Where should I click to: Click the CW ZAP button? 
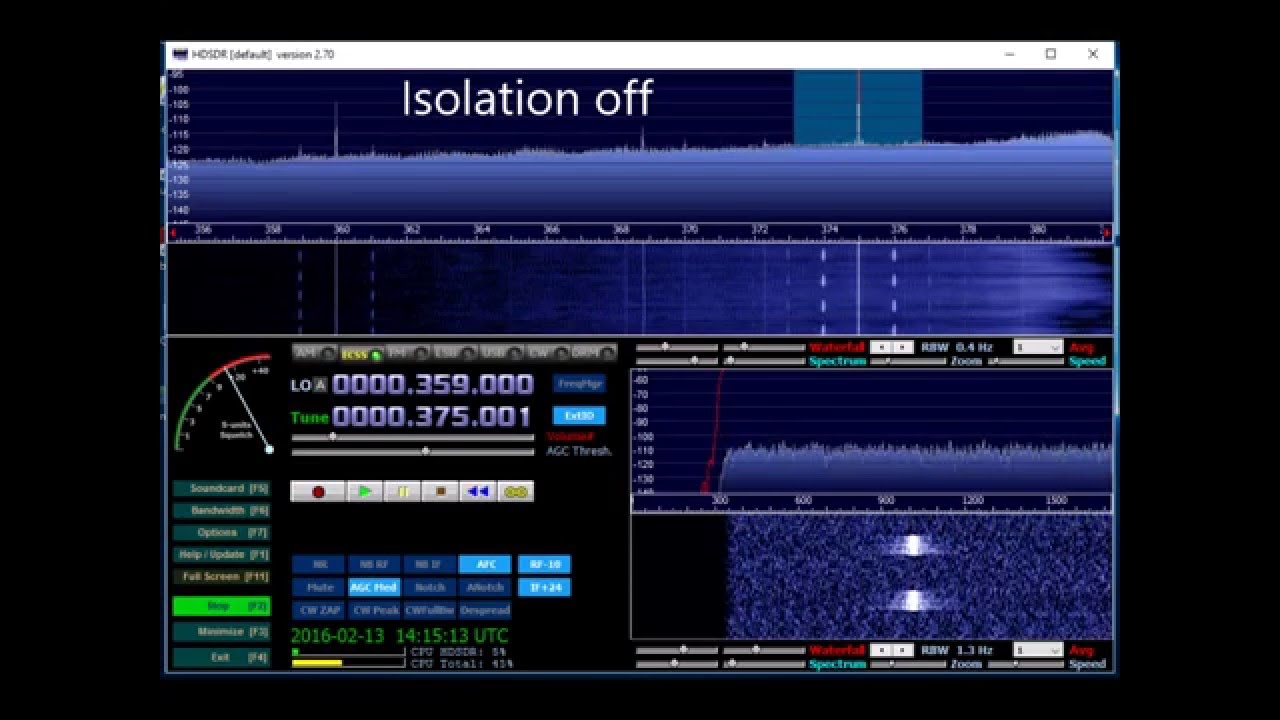[318, 610]
